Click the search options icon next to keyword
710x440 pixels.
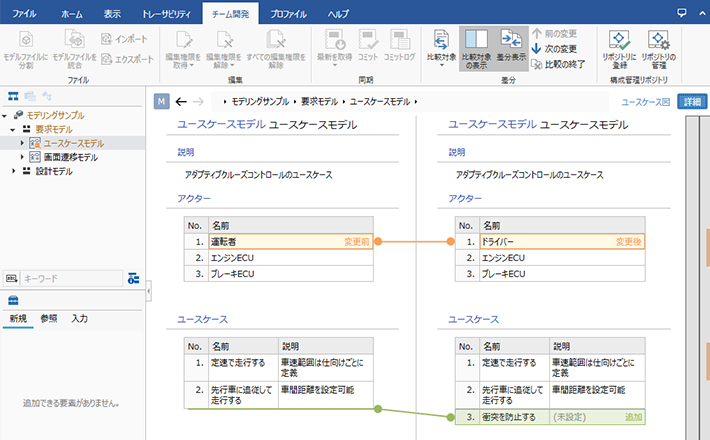pyautogui.click(x=134, y=278)
